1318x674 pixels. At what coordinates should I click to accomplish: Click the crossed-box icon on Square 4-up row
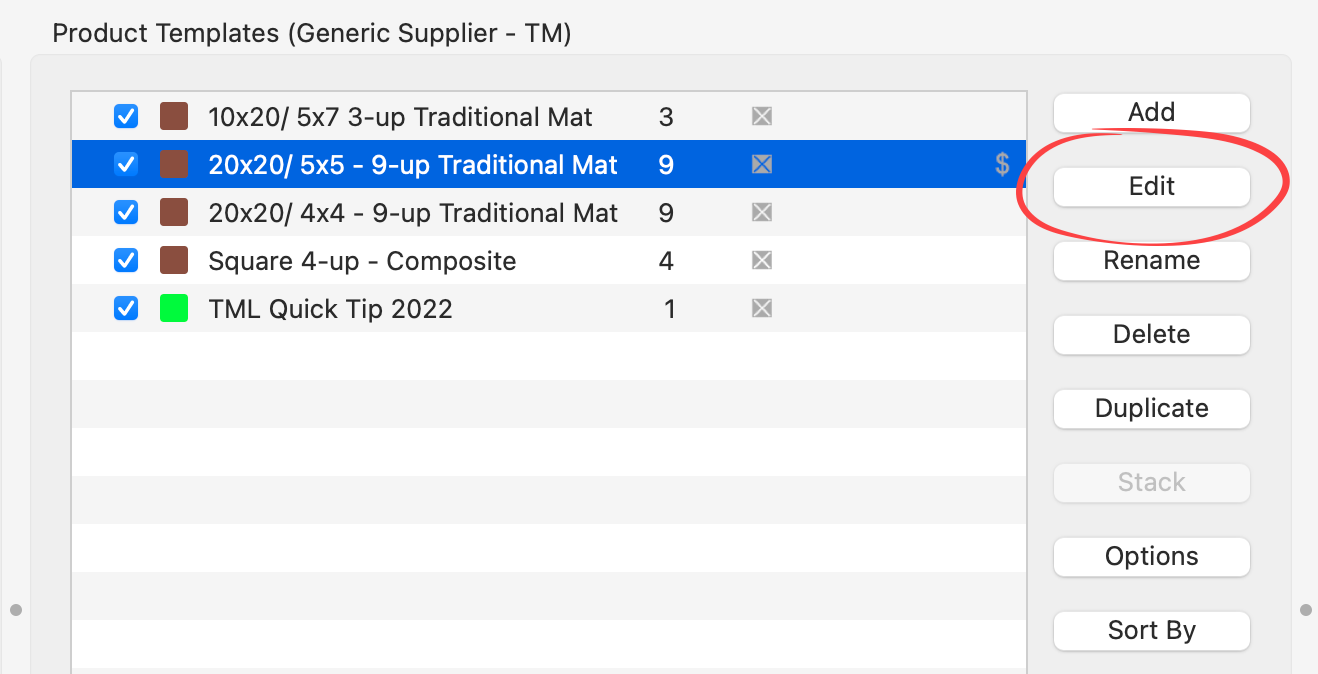[762, 260]
